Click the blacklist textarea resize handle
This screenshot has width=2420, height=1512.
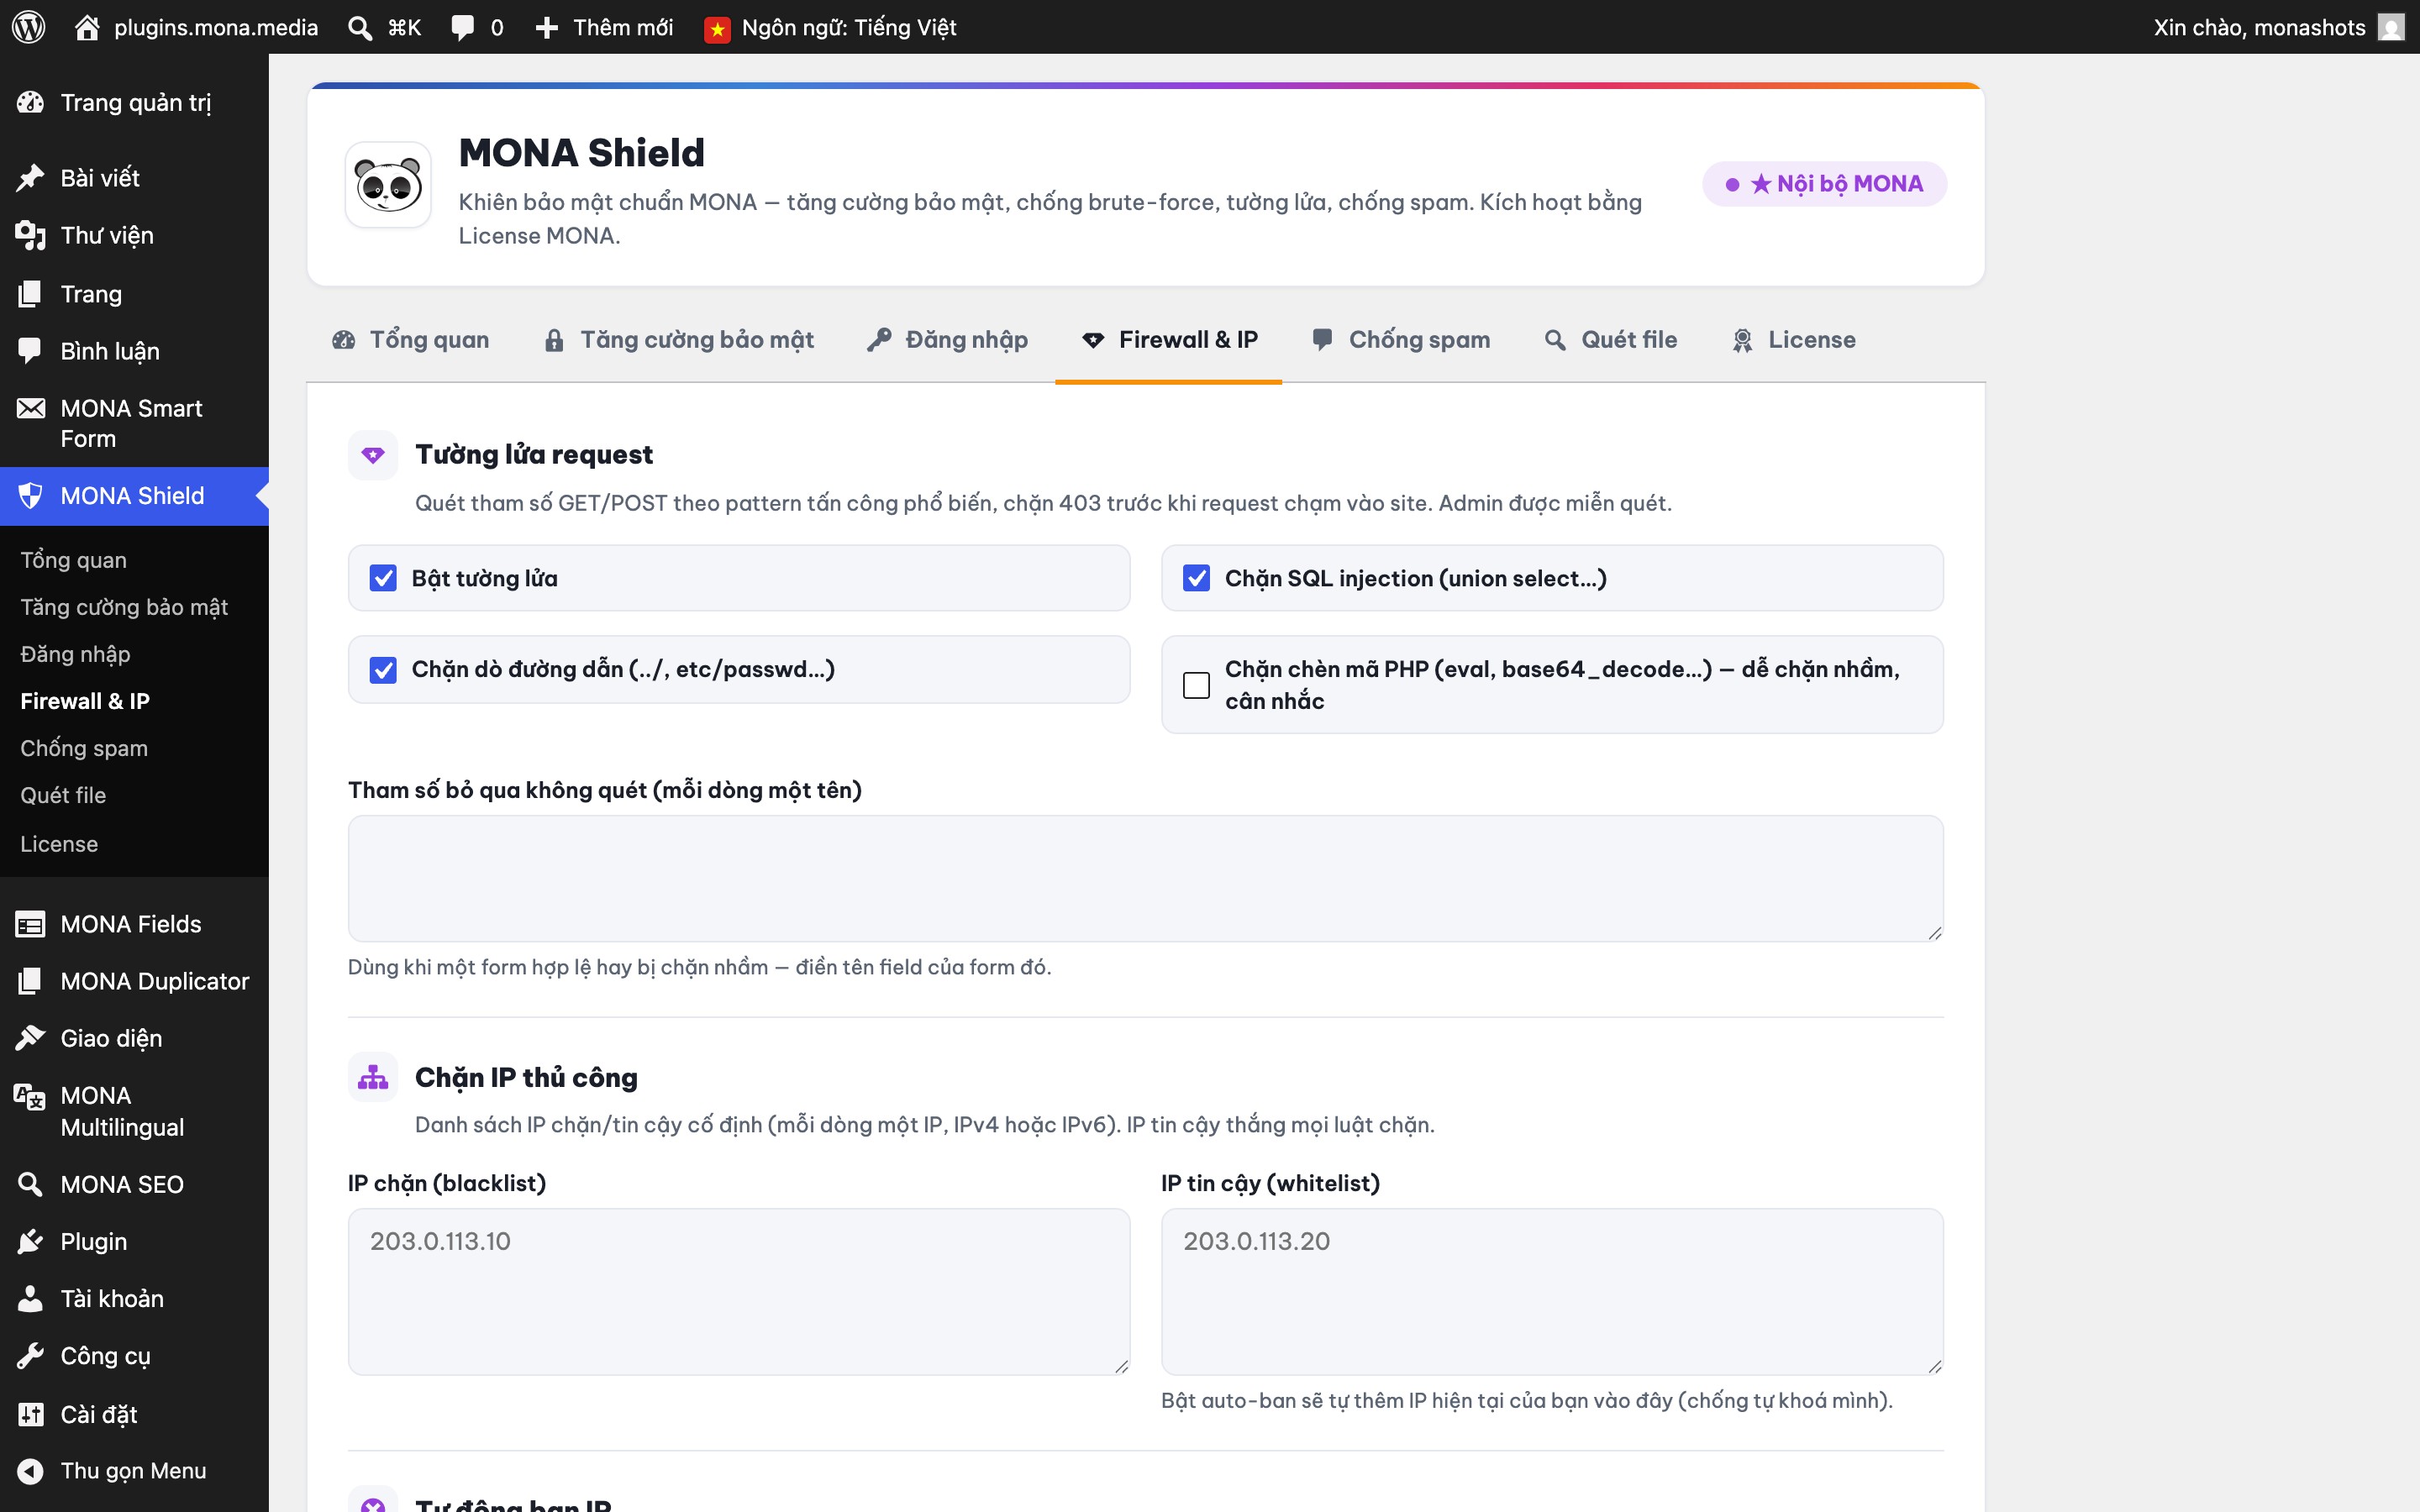pos(1121,1366)
